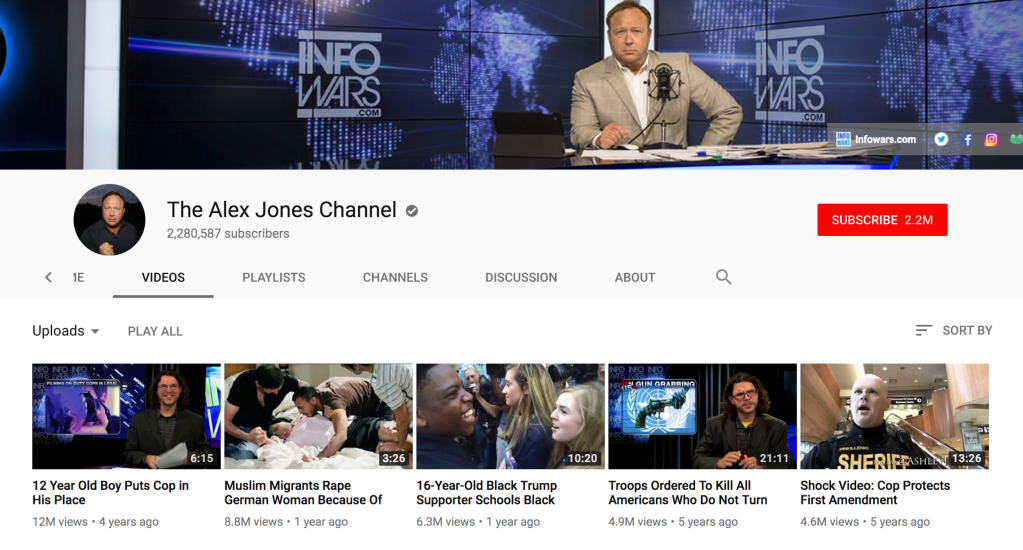Open the 13:26 sheriff video thumbnail
The height and width of the screenshot is (550, 1023).
[x=894, y=416]
